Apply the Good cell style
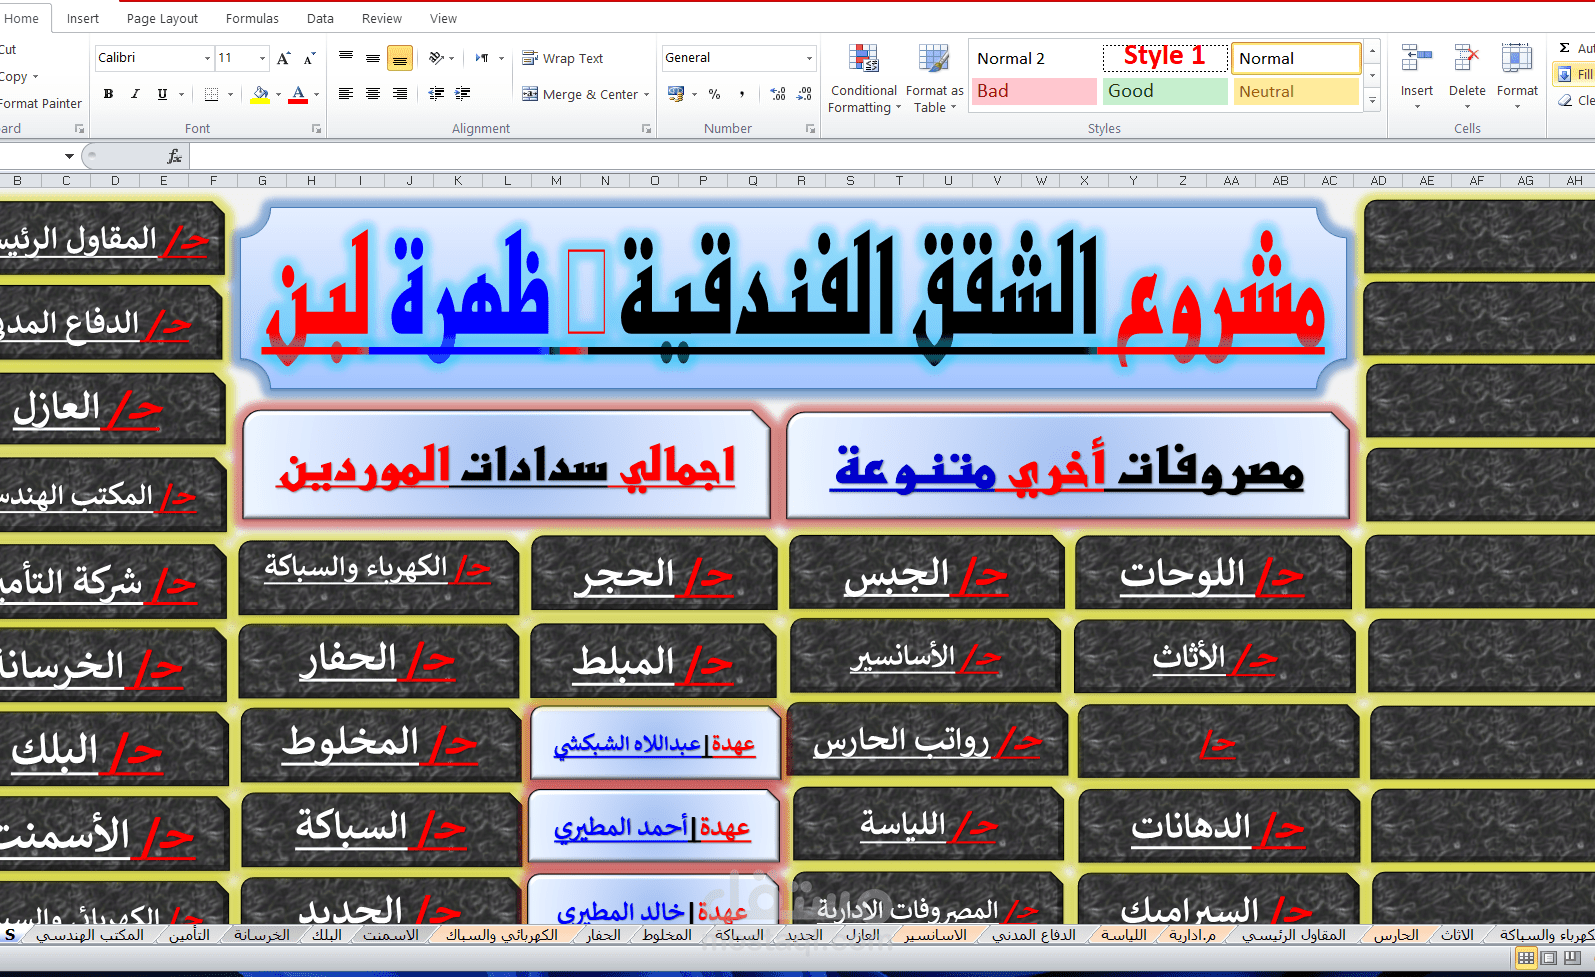The image size is (1595, 977). (x=1165, y=91)
